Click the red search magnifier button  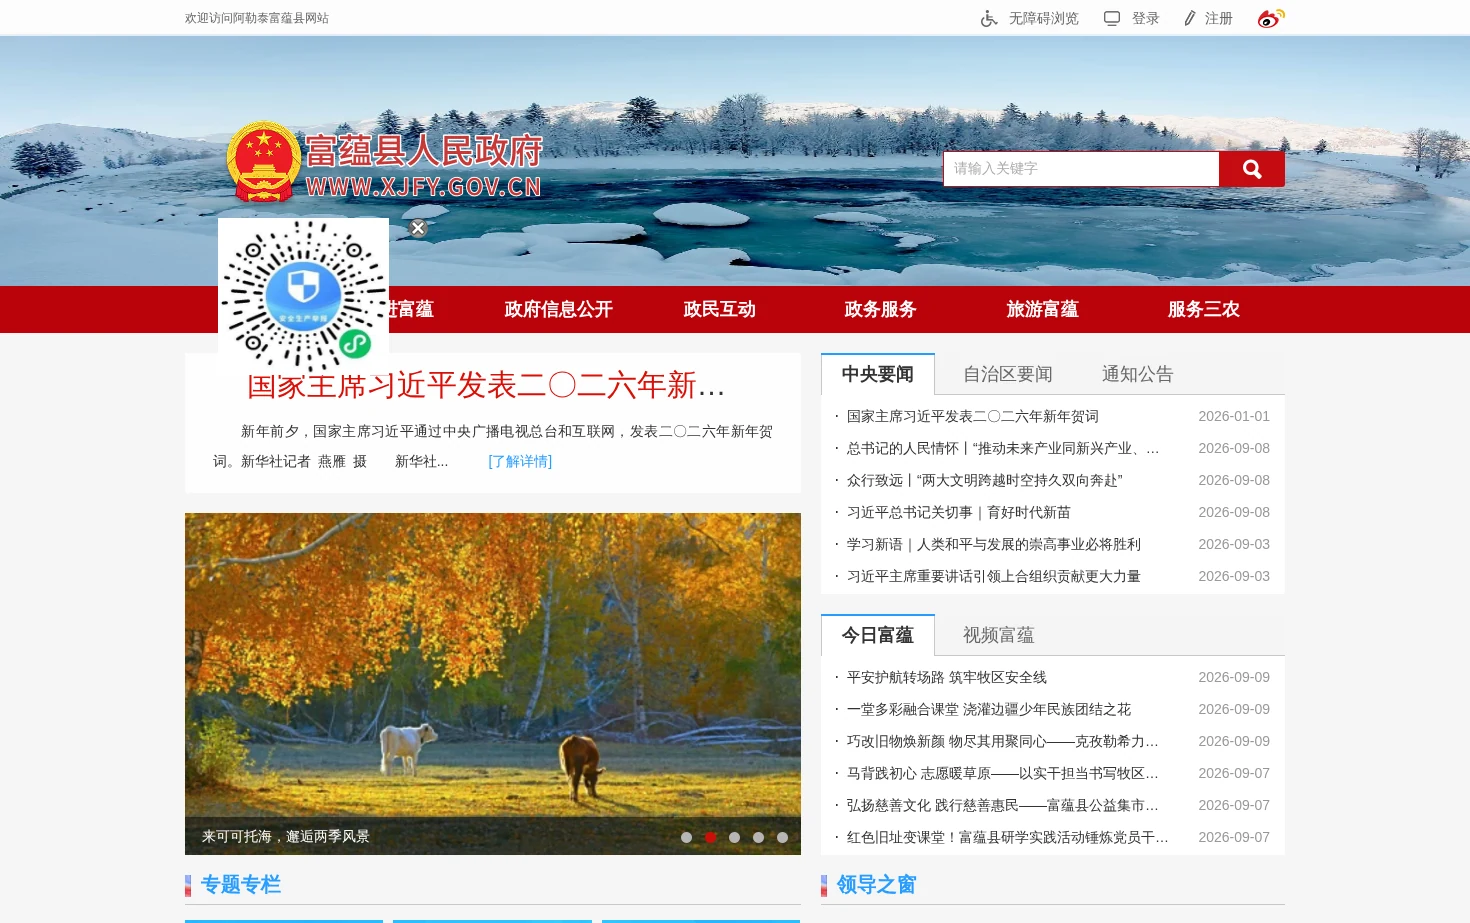(1252, 169)
